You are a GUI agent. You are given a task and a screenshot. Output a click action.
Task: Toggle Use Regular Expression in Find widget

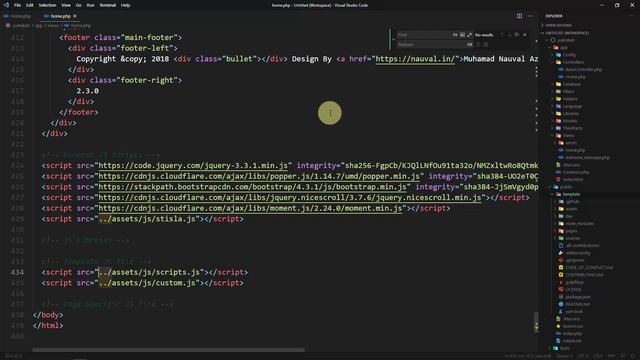click(x=469, y=35)
